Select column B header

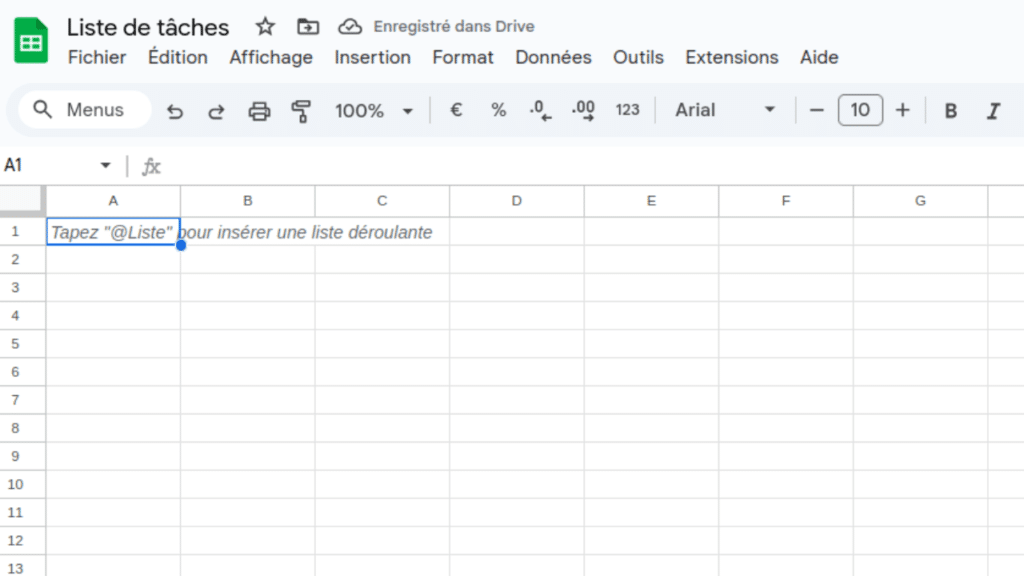click(248, 201)
